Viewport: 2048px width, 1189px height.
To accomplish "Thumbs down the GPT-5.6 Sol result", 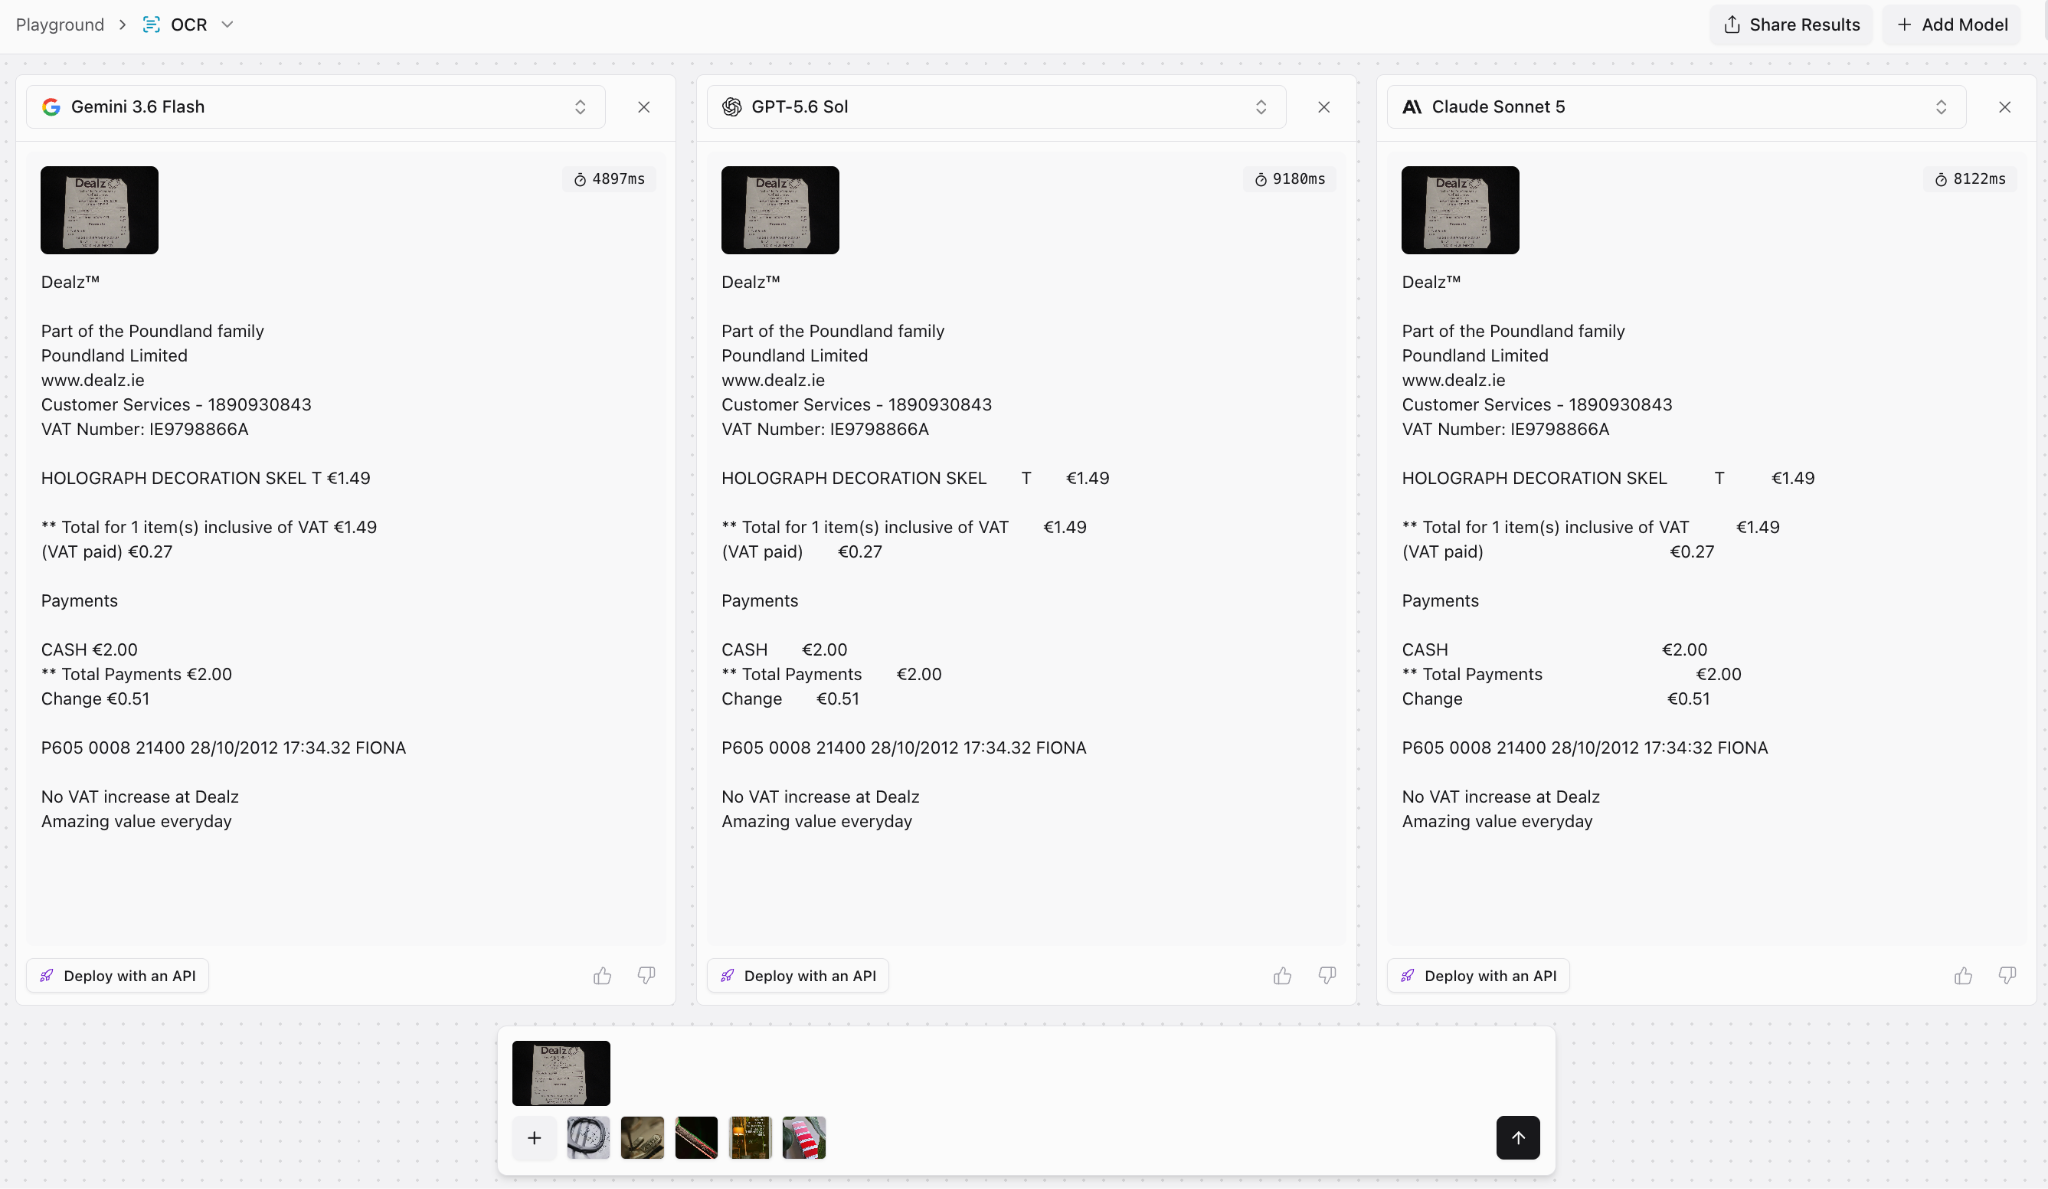I will [1327, 976].
